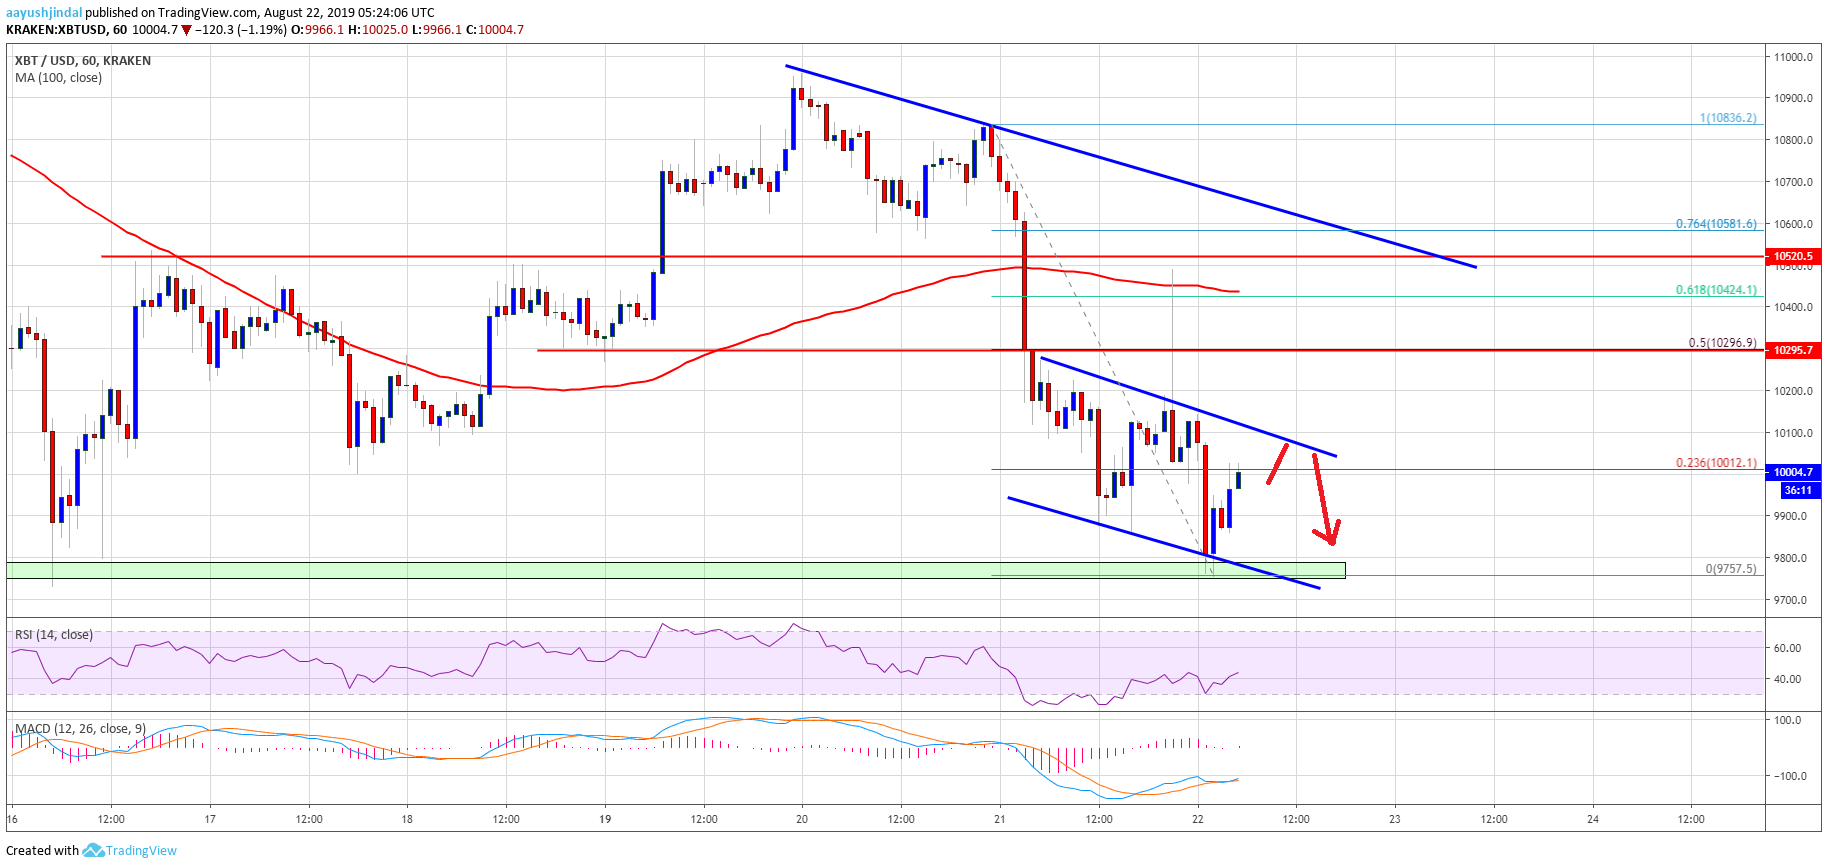
Task: Click date label 17 on time axis
Action: [x=210, y=819]
